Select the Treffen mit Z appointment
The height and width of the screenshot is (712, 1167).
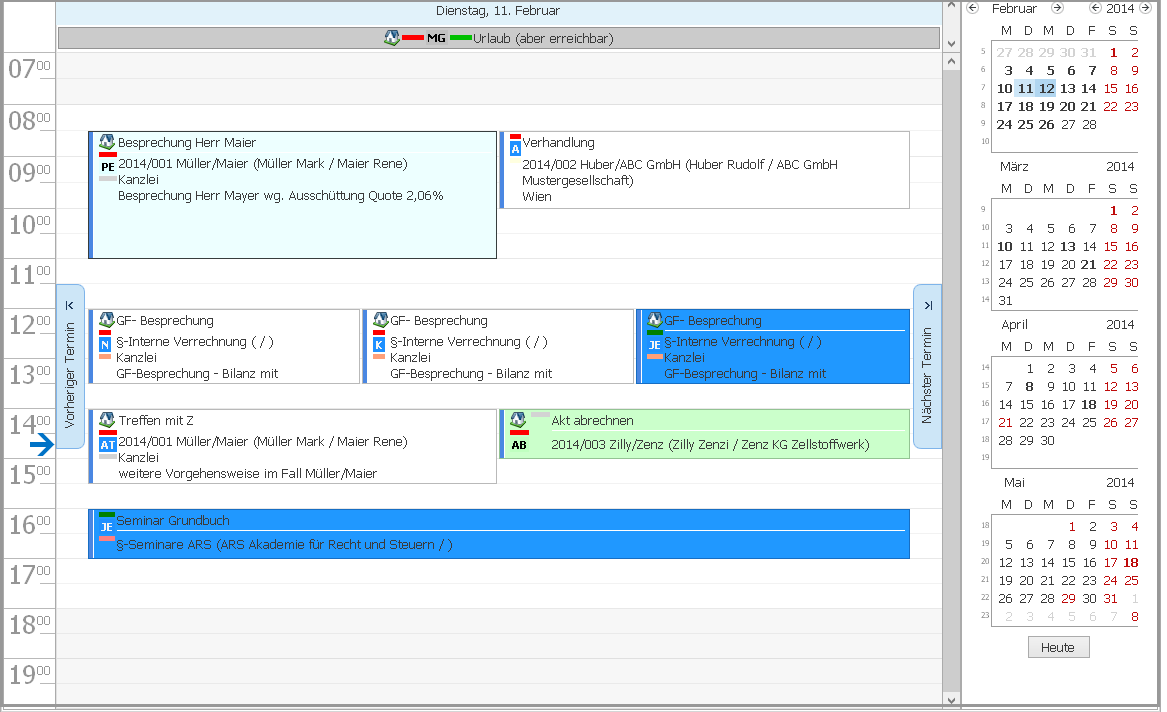click(292, 446)
